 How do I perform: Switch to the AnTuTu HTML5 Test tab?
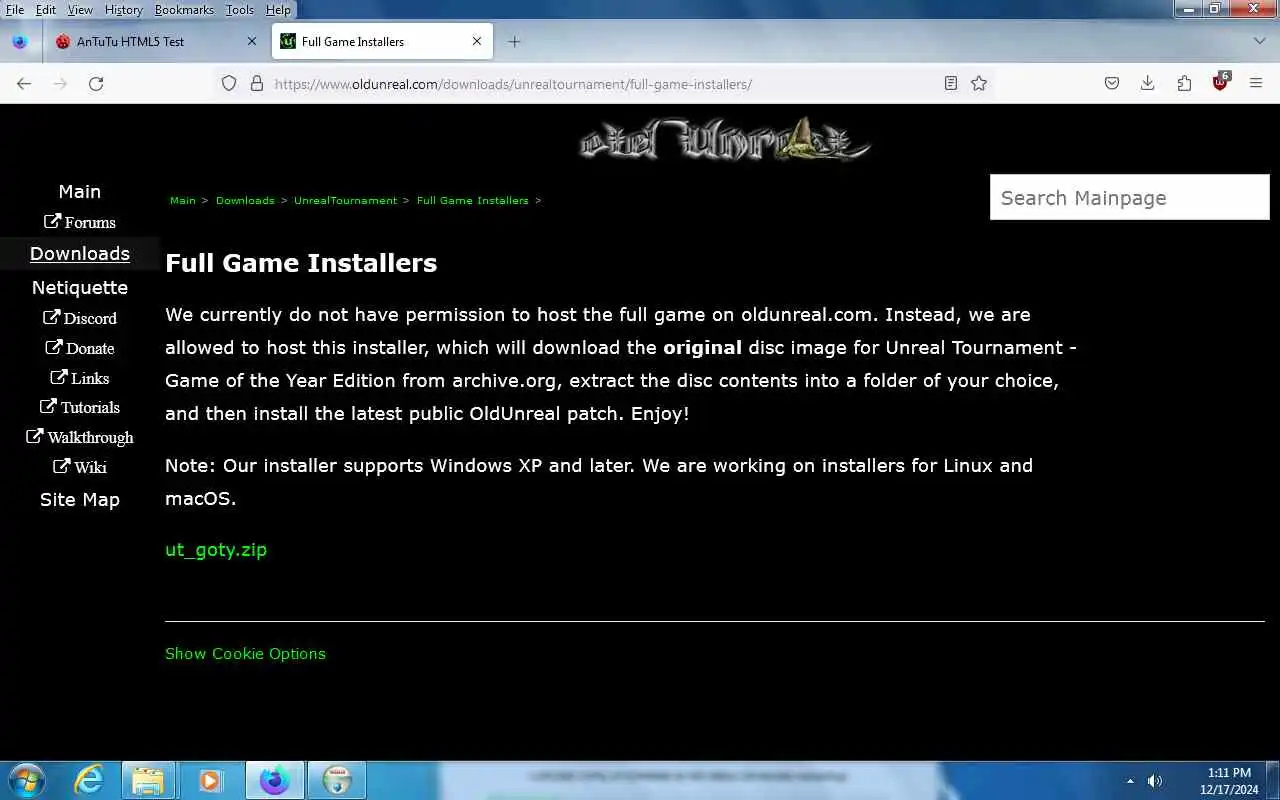(157, 42)
